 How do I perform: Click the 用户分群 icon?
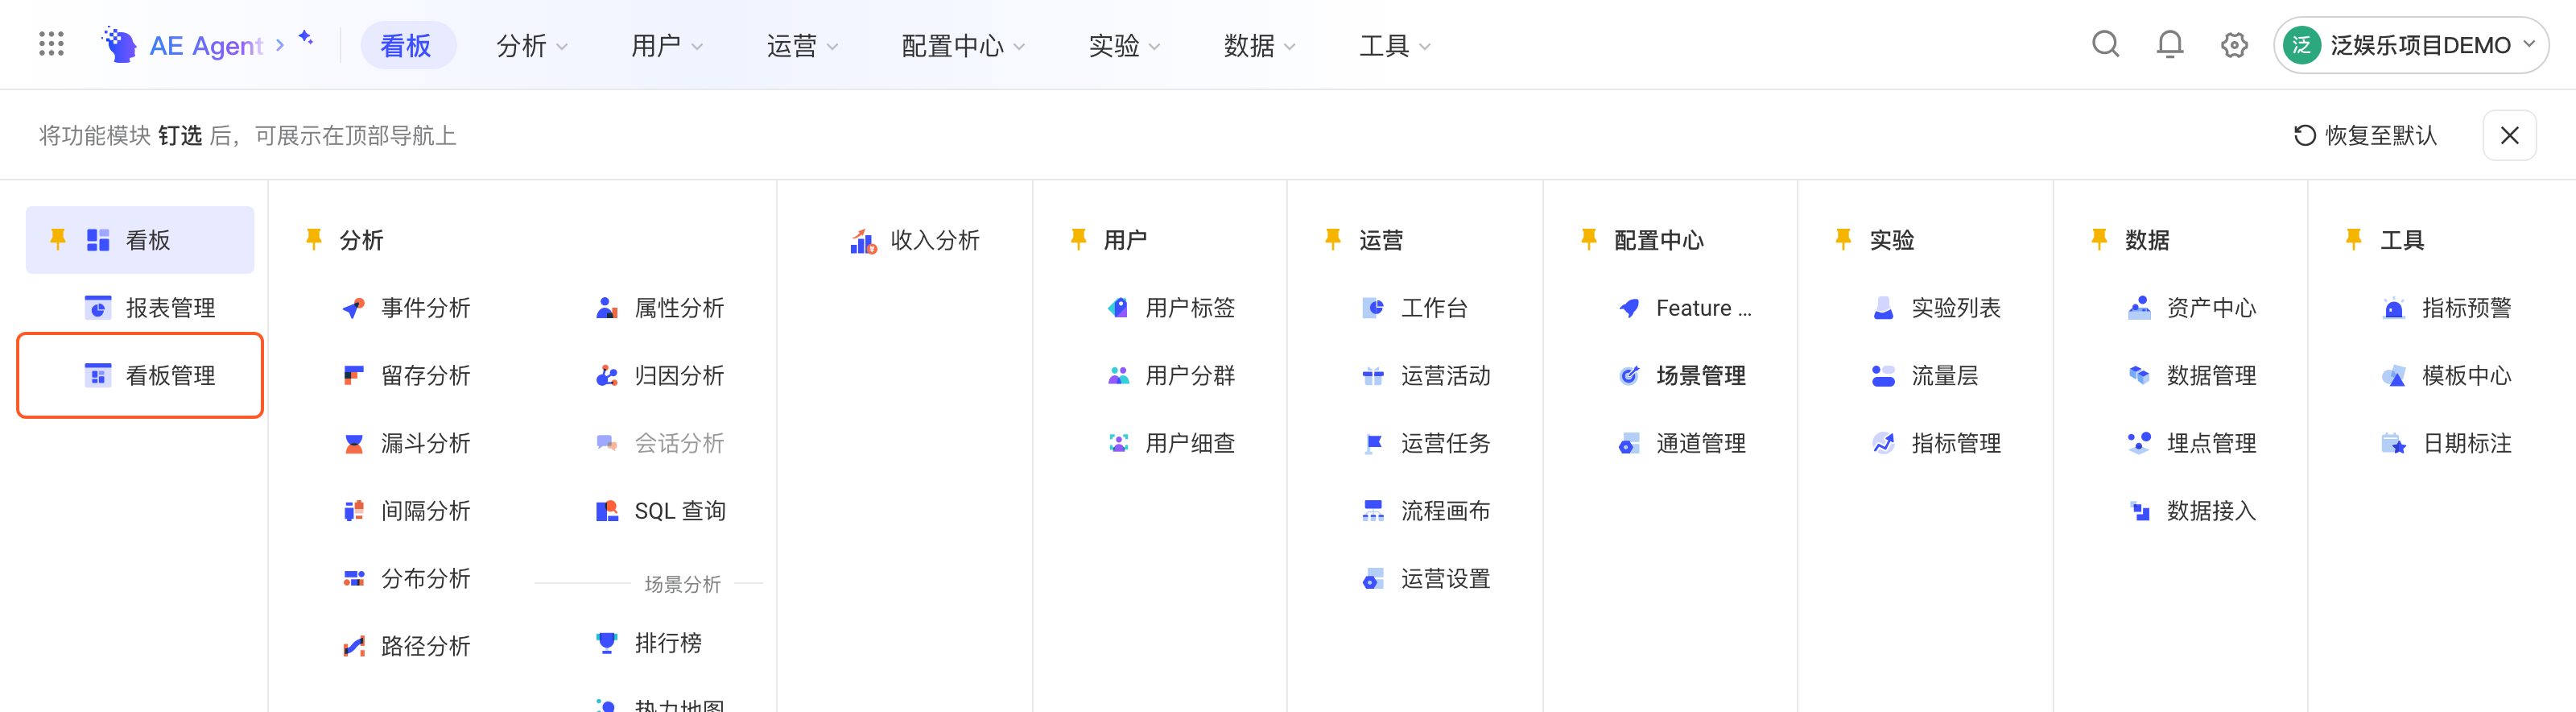[x=1118, y=375]
